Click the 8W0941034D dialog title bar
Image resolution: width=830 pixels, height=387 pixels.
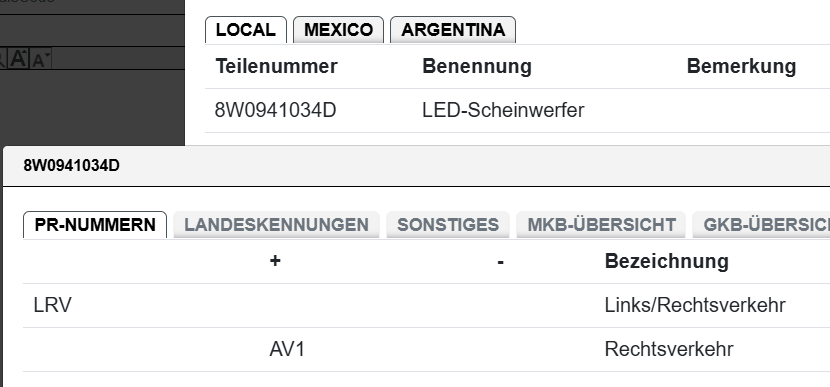coord(417,166)
